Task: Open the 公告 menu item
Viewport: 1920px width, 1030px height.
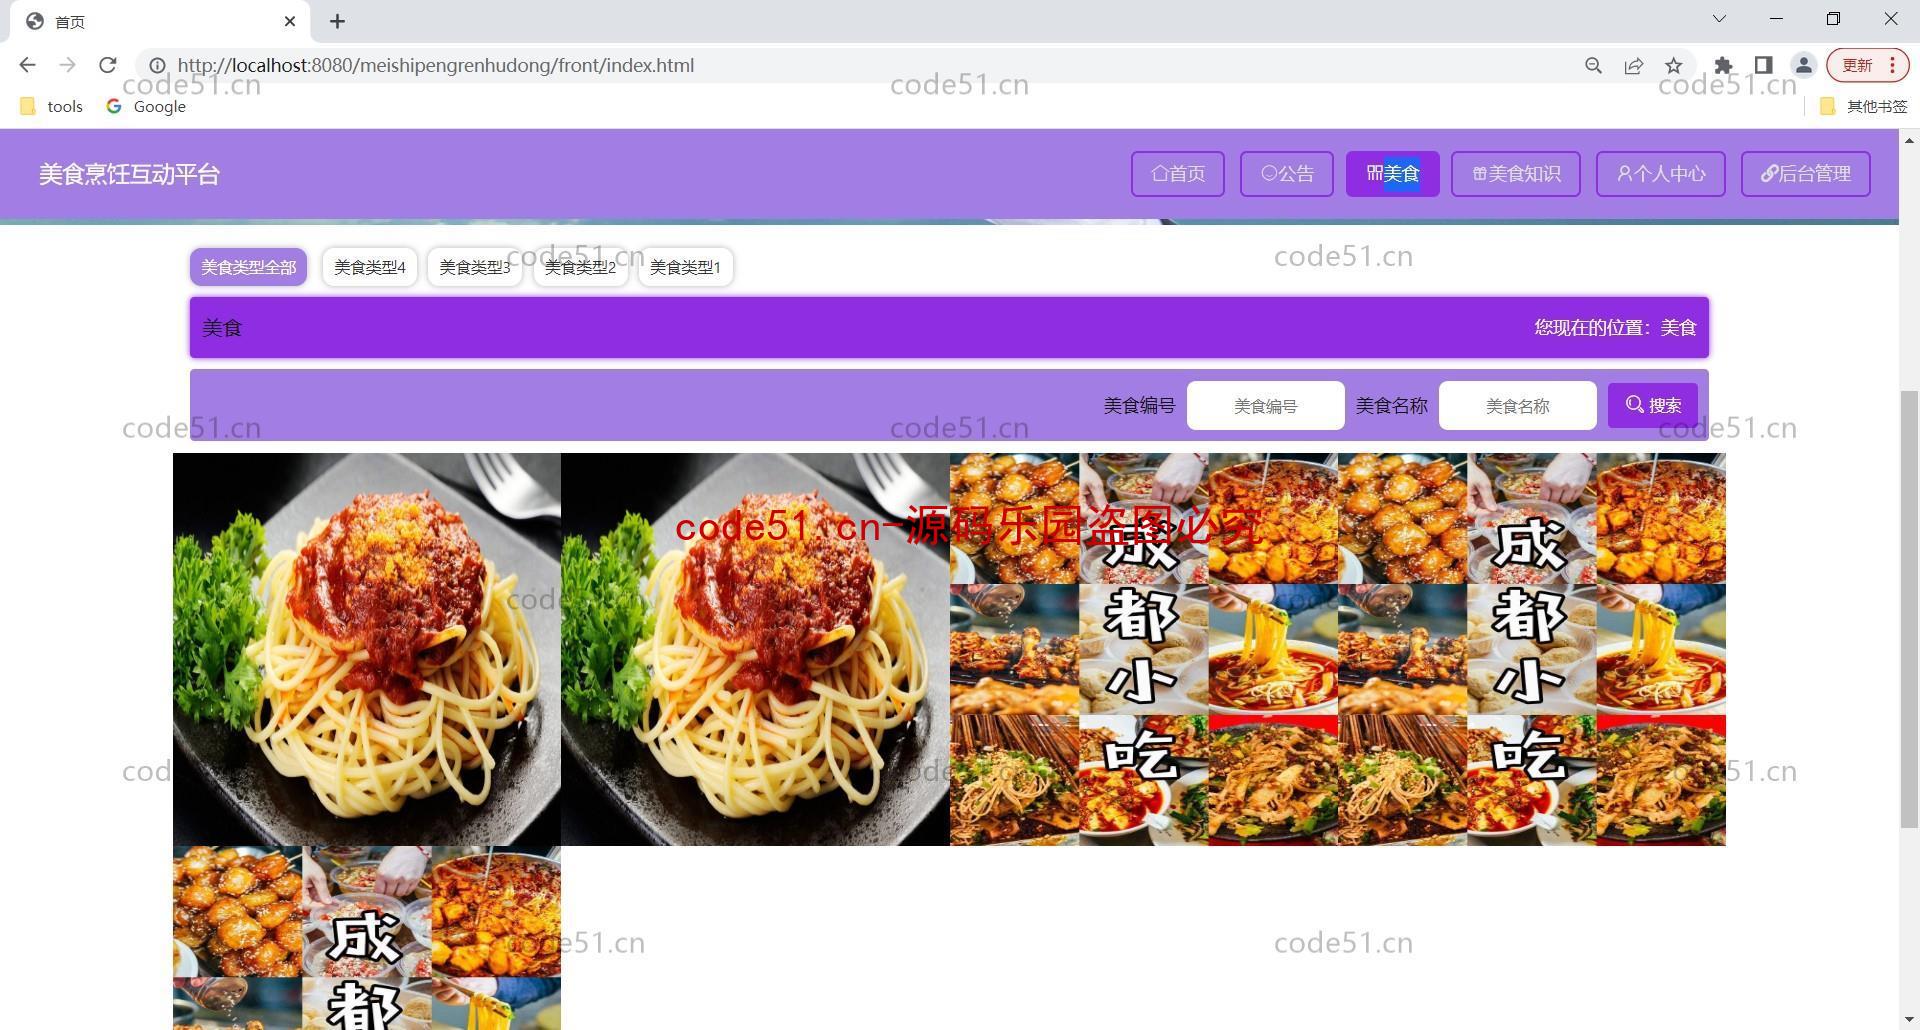Action: click(x=1287, y=174)
